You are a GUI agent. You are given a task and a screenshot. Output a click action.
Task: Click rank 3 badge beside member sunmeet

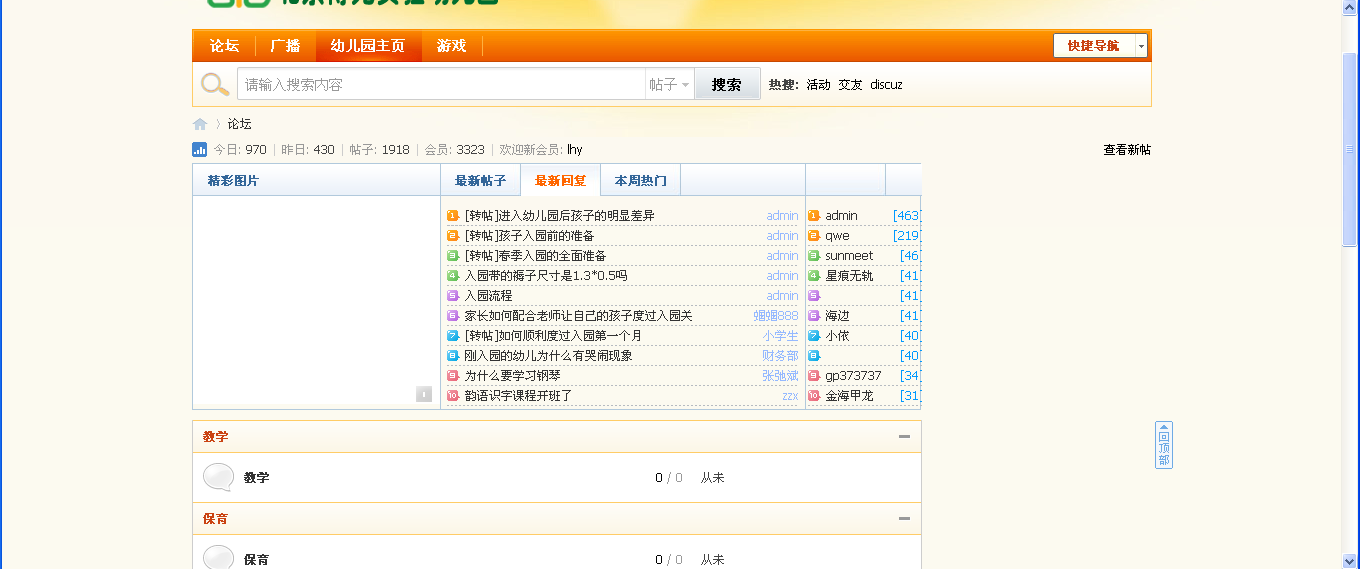pos(814,256)
